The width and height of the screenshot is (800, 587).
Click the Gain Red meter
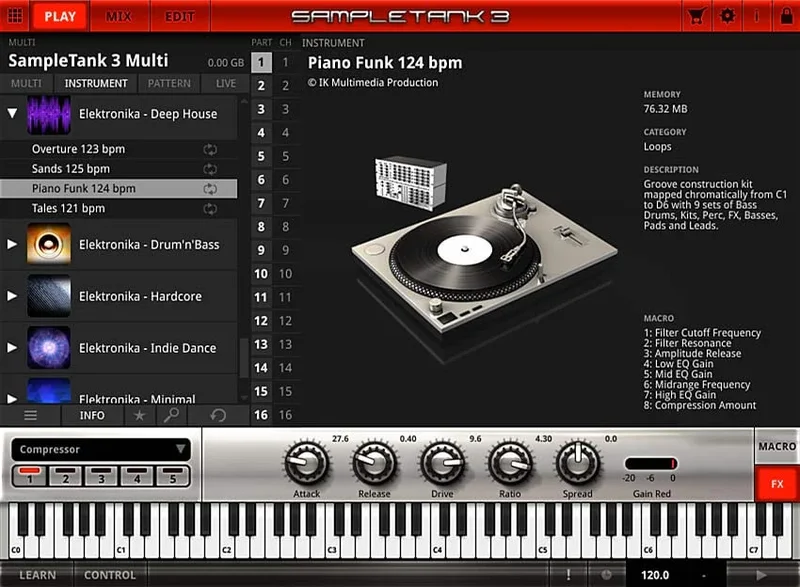pos(652,463)
